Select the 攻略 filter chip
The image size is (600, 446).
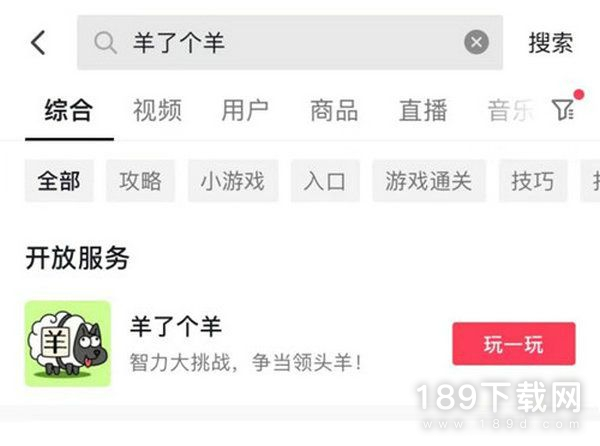140,181
